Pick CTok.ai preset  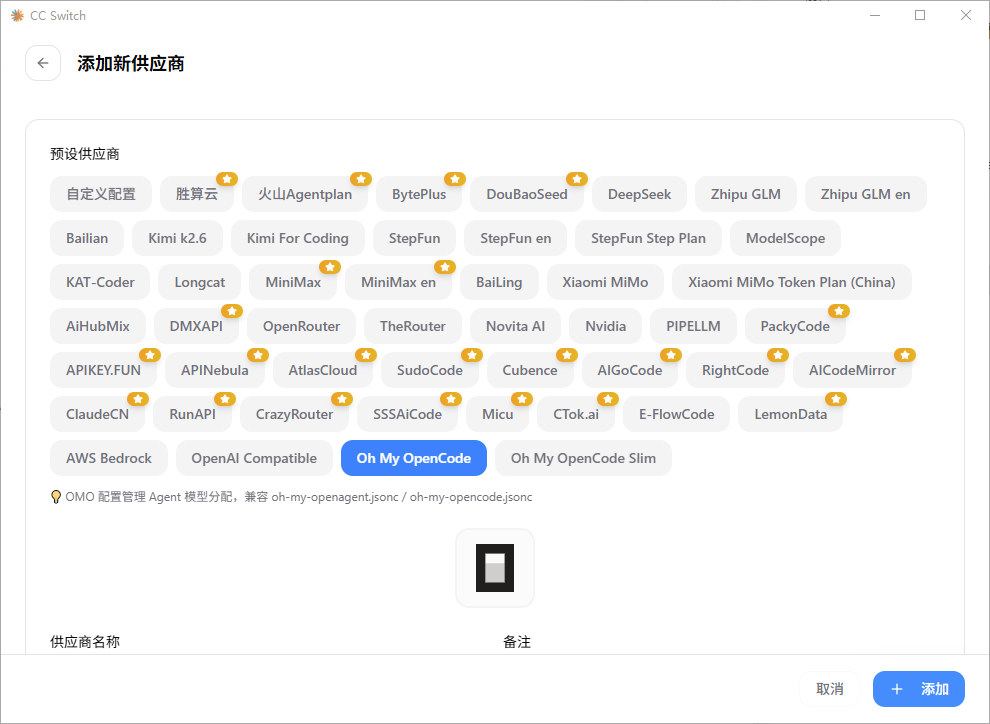[x=576, y=414]
